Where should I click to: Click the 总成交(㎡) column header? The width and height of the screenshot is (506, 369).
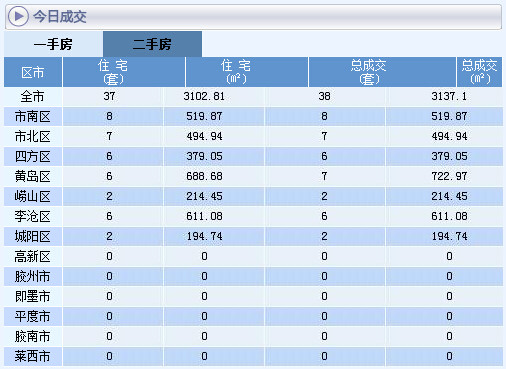pos(479,72)
